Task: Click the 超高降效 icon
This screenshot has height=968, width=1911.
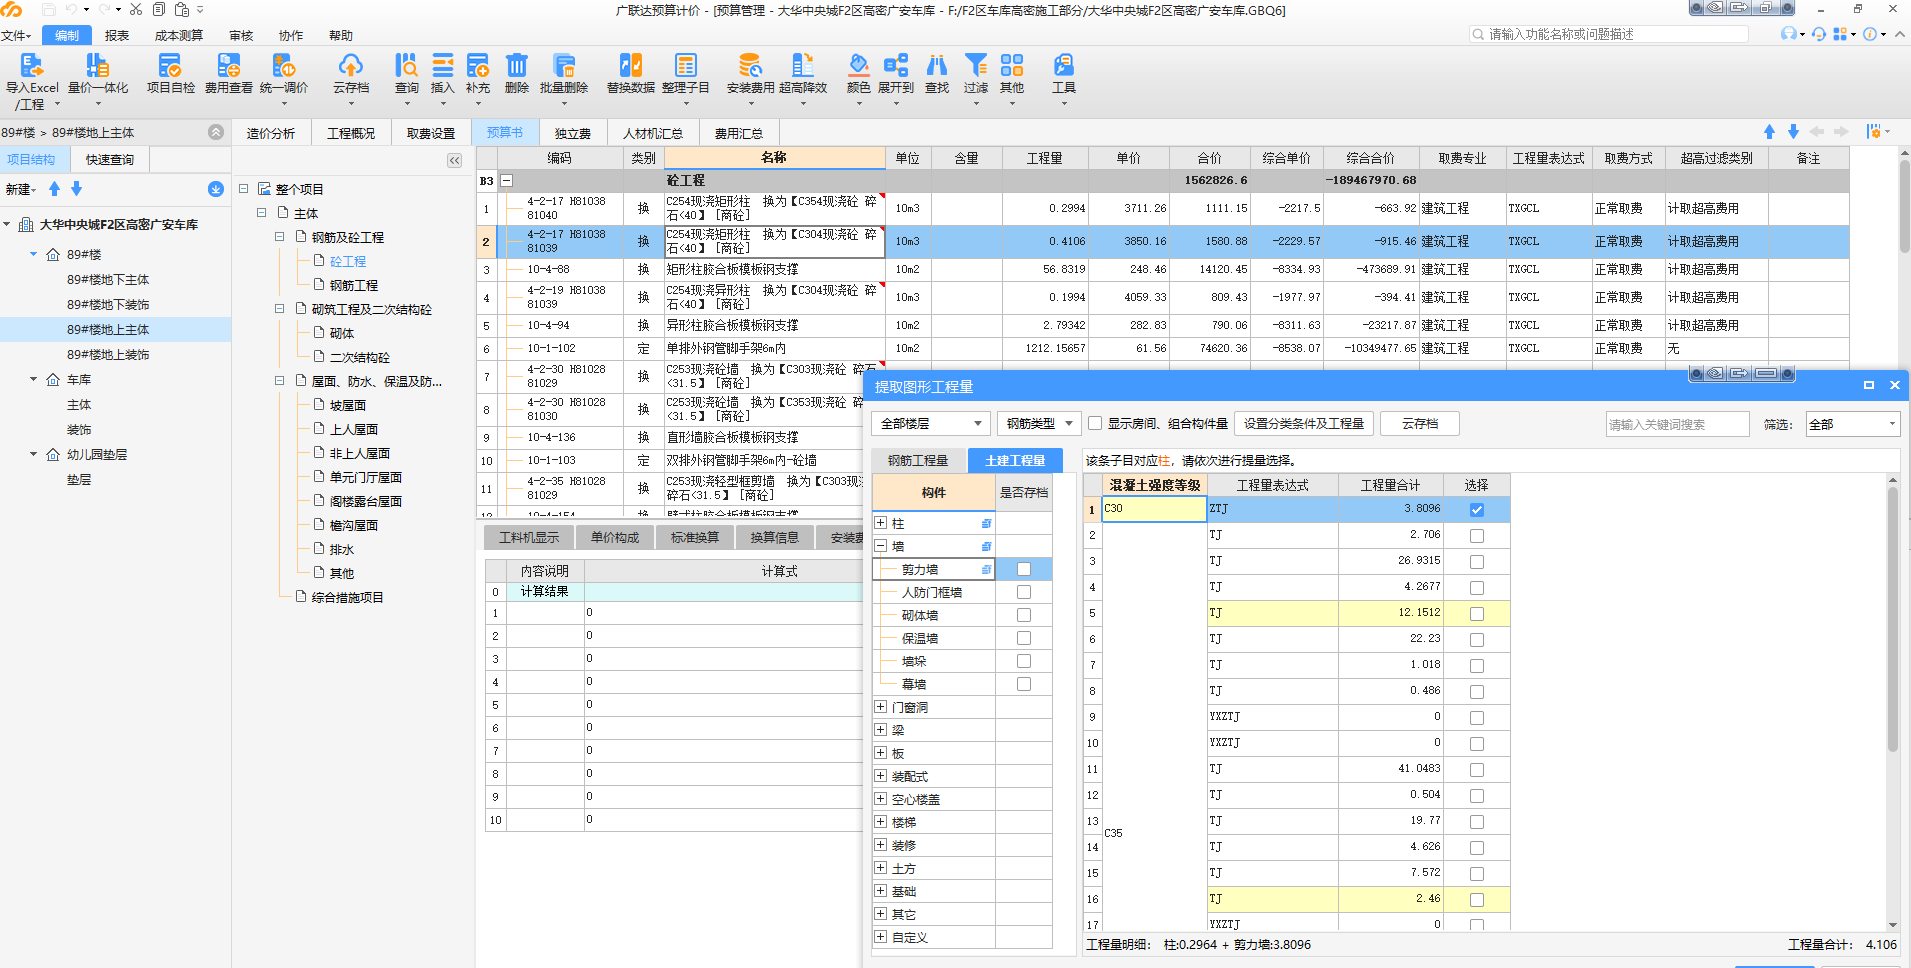Action: pos(803,67)
